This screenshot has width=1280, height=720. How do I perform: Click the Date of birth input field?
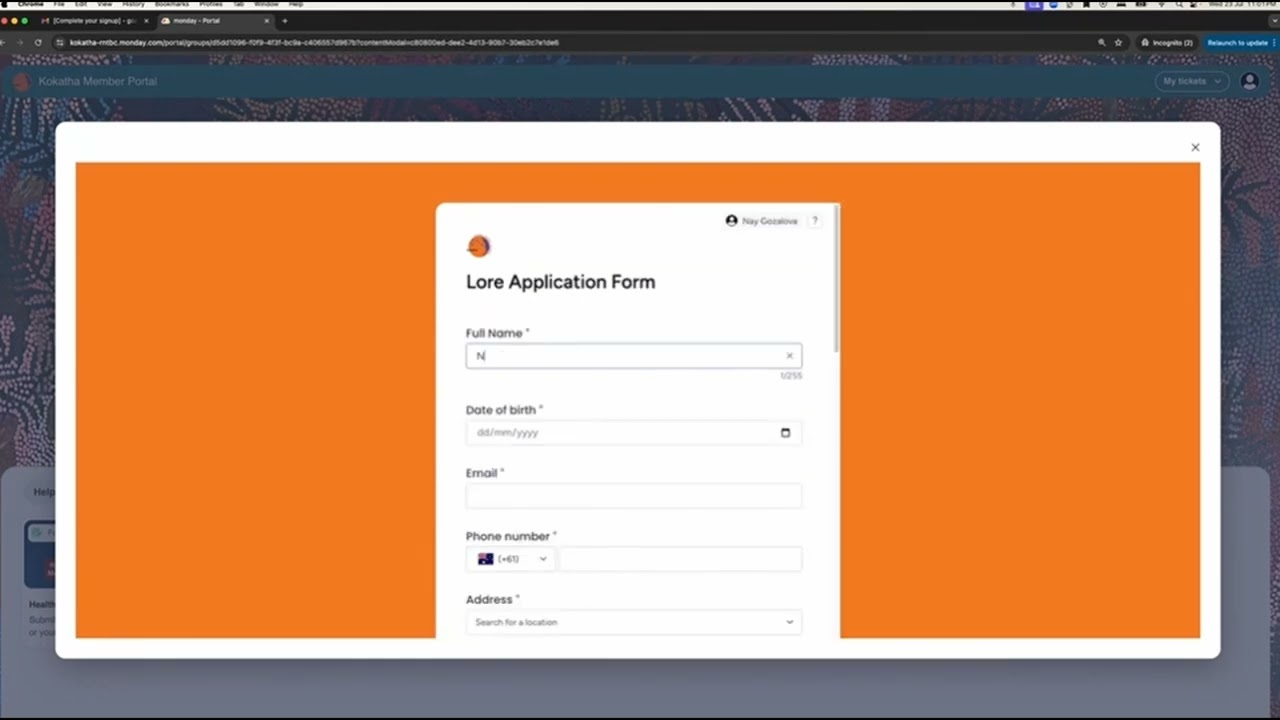633,433
